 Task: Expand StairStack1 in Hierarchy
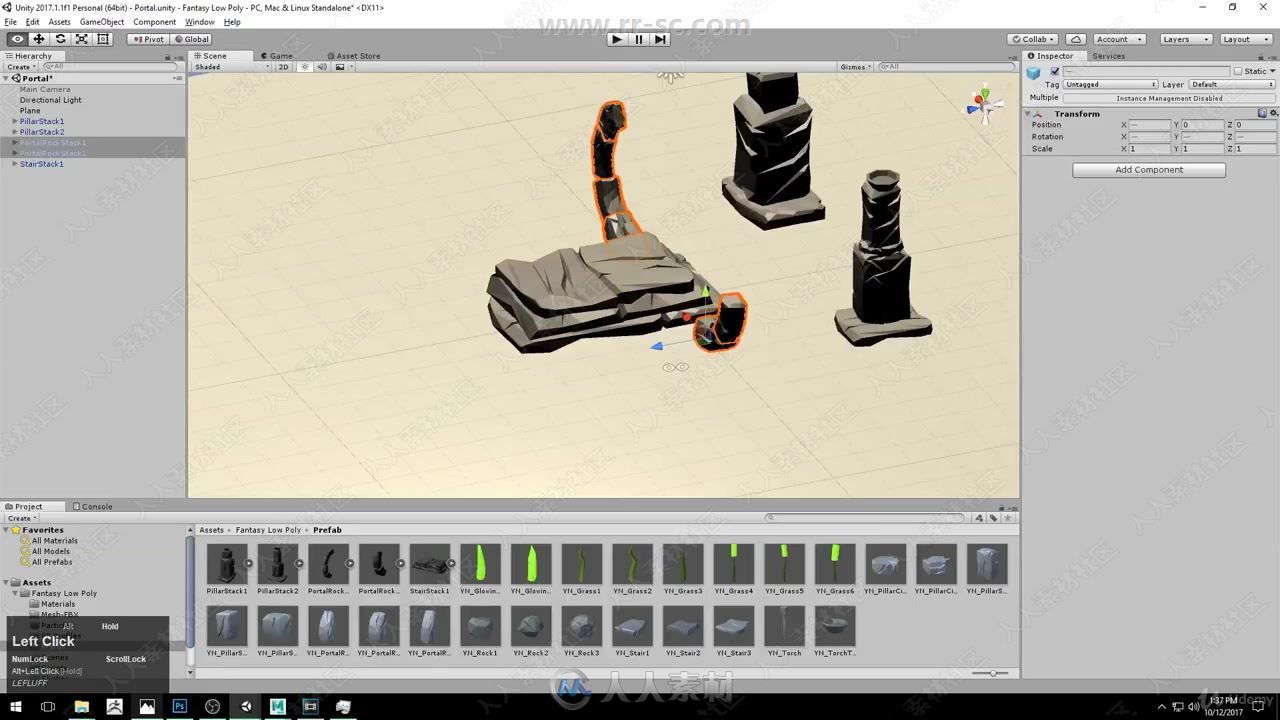pyautogui.click(x=15, y=164)
